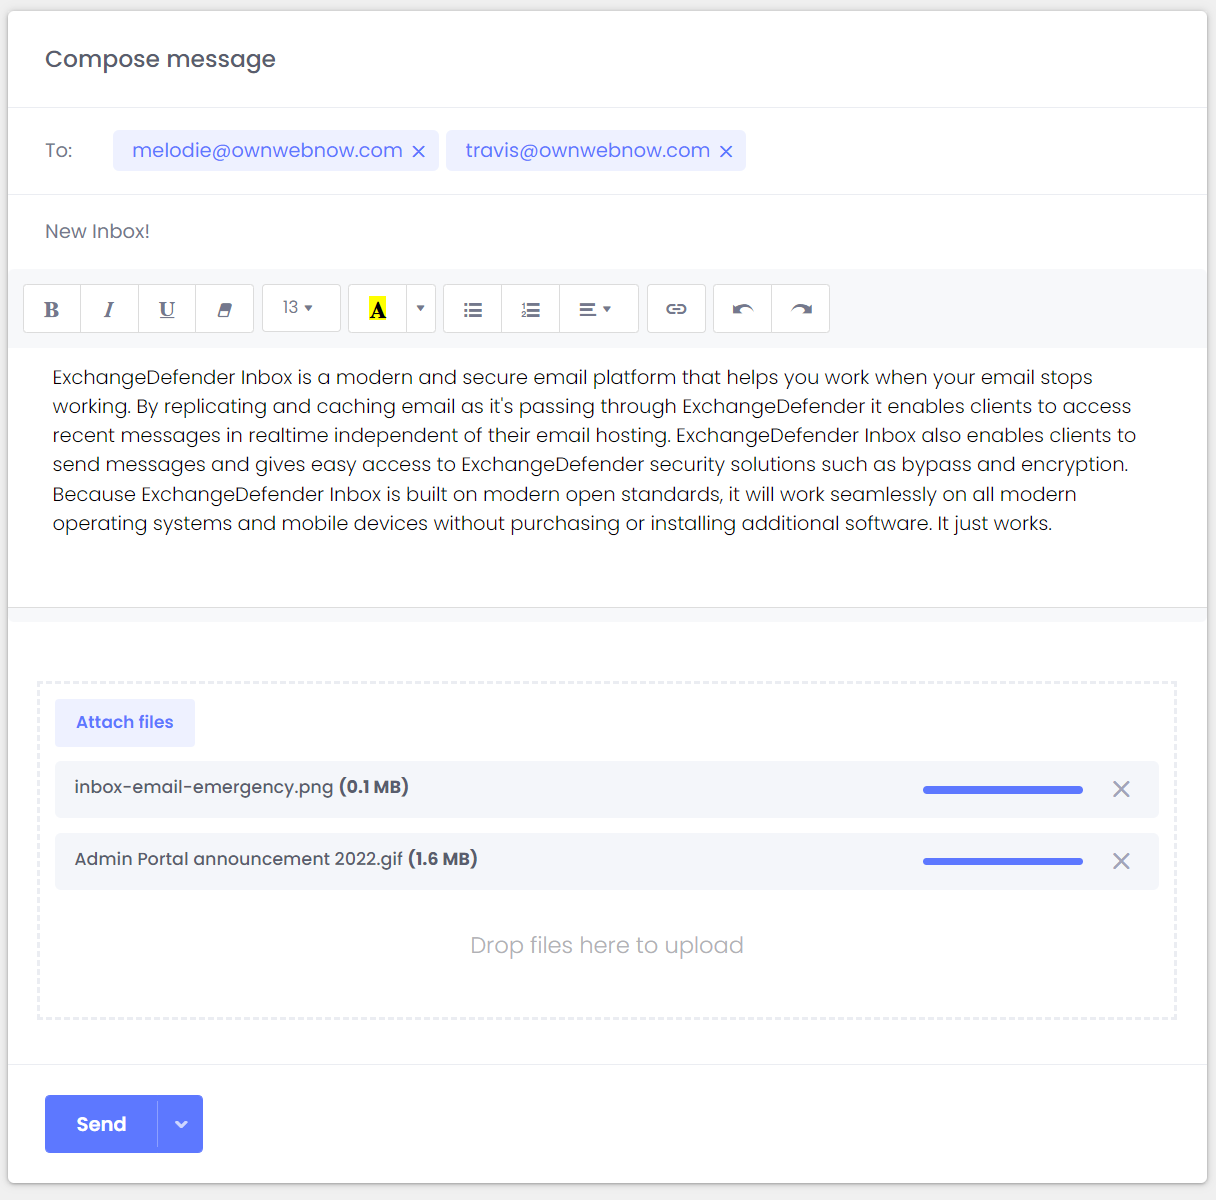The height and width of the screenshot is (1200, 1216).
Task: Toggle italic text formatting
Action: pos(109,309)
